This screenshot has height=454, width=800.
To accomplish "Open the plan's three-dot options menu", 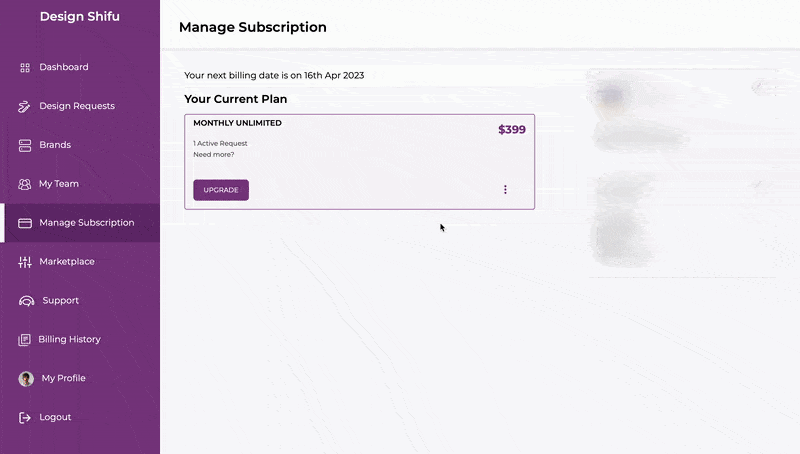I will (x=505, y=190).
